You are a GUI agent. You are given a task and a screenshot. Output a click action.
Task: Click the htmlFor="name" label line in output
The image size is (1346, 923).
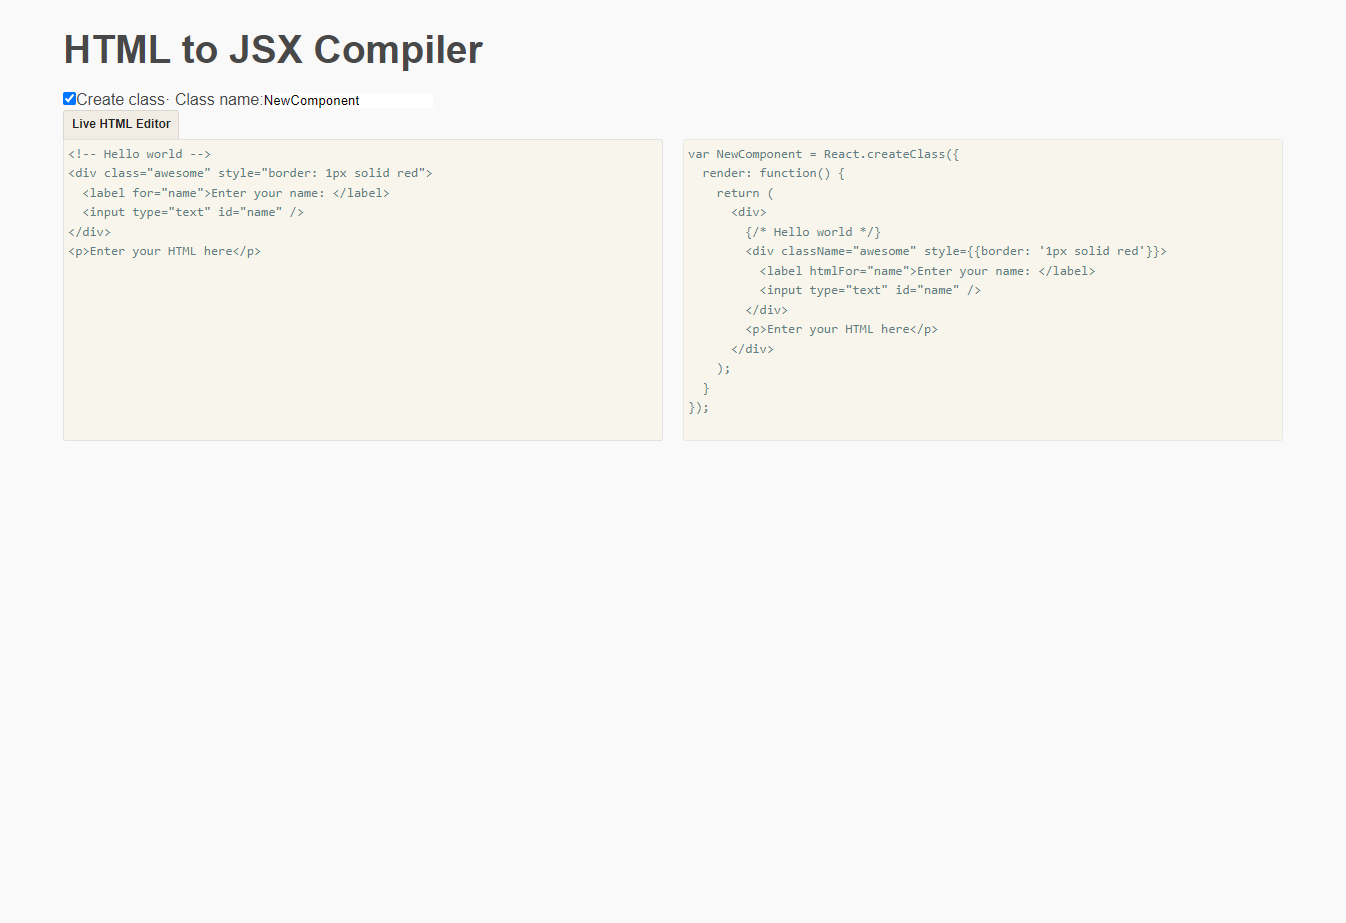(927, 271)
